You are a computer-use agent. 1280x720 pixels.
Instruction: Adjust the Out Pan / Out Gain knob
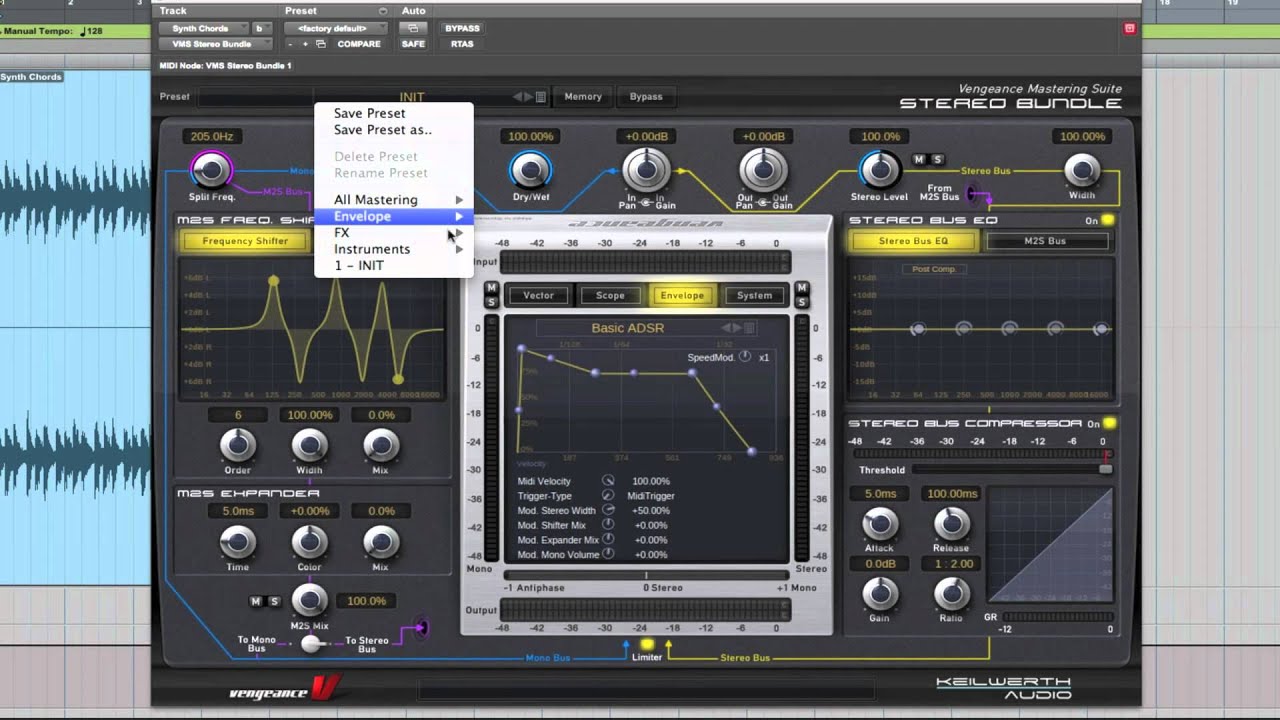[763, 170]
